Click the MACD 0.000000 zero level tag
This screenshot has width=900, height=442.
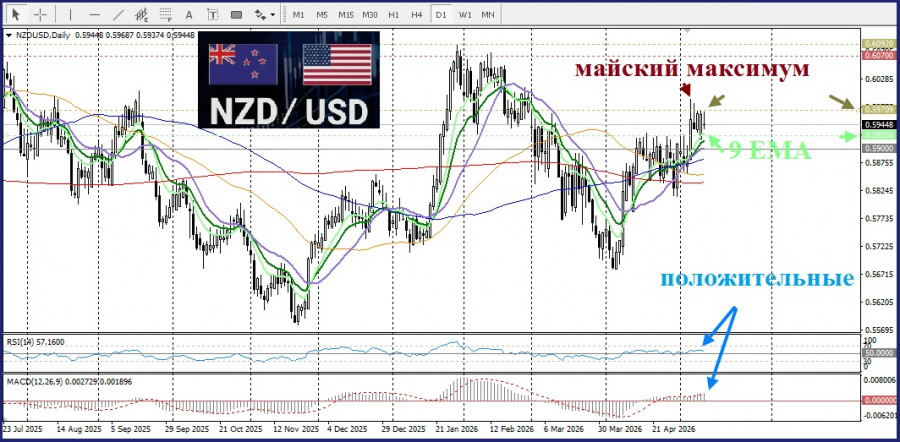pyautogui.click(x=877, y=400)
